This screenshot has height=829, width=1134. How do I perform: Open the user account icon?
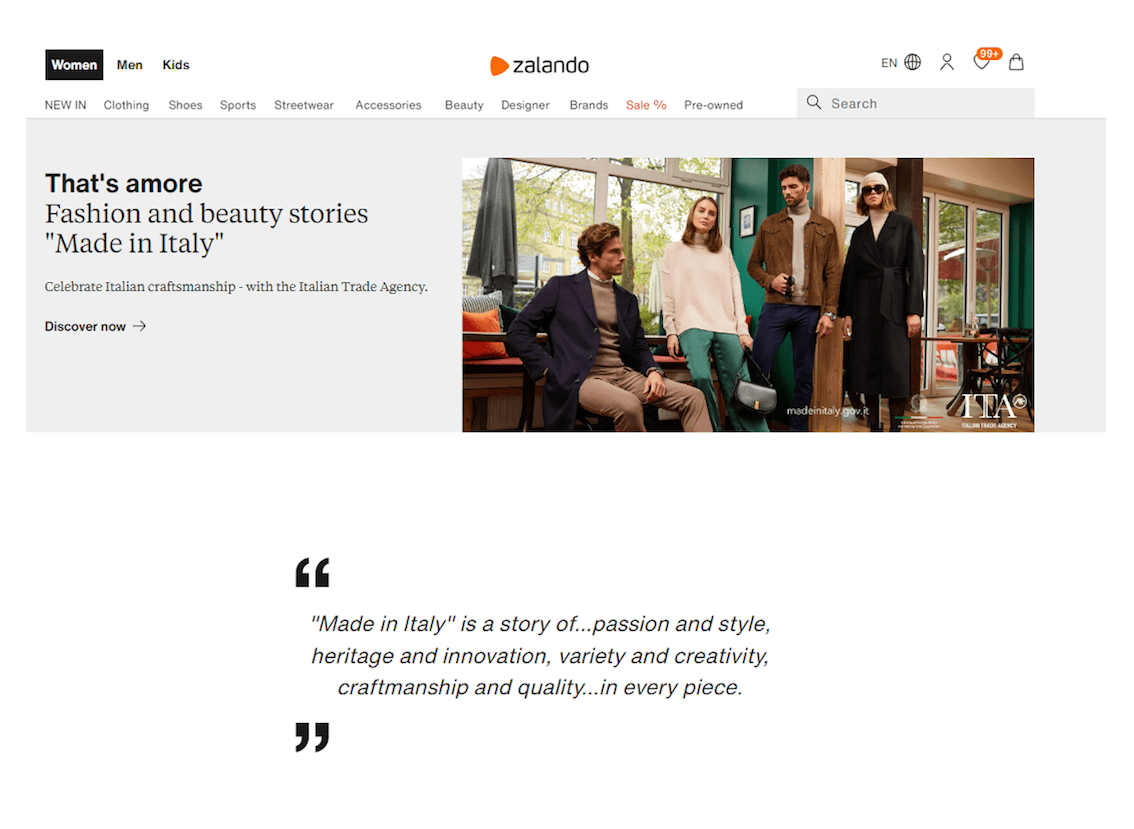click(946, 62)
